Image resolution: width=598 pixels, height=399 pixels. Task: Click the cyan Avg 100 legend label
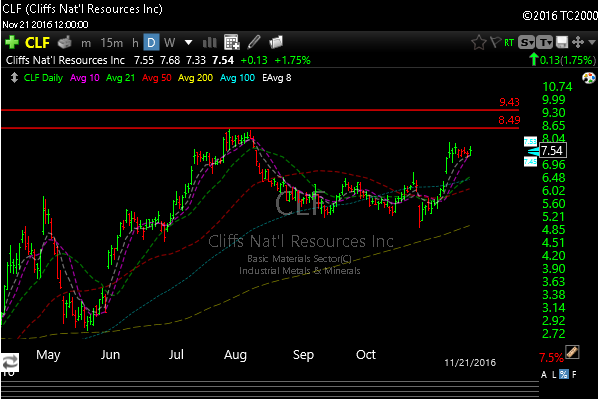[237, 78]
